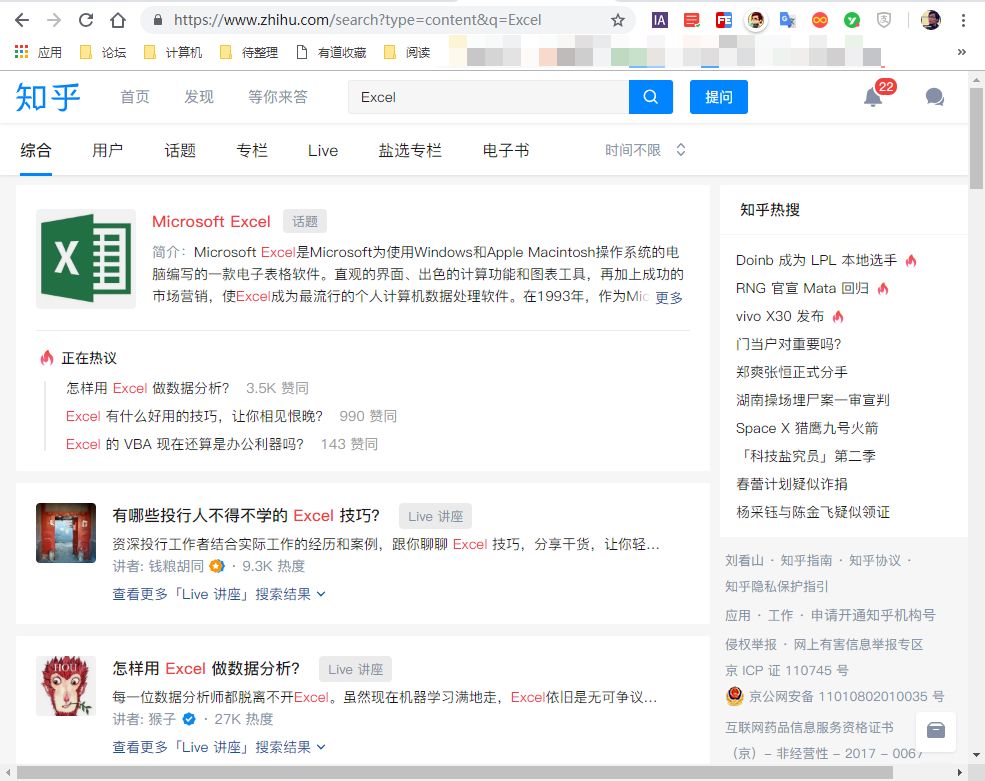Open Live 有哪些投行人不得不学的 Excel 技巧
Image resolution: width=985 pixels, height=781 pixels.
246,515
